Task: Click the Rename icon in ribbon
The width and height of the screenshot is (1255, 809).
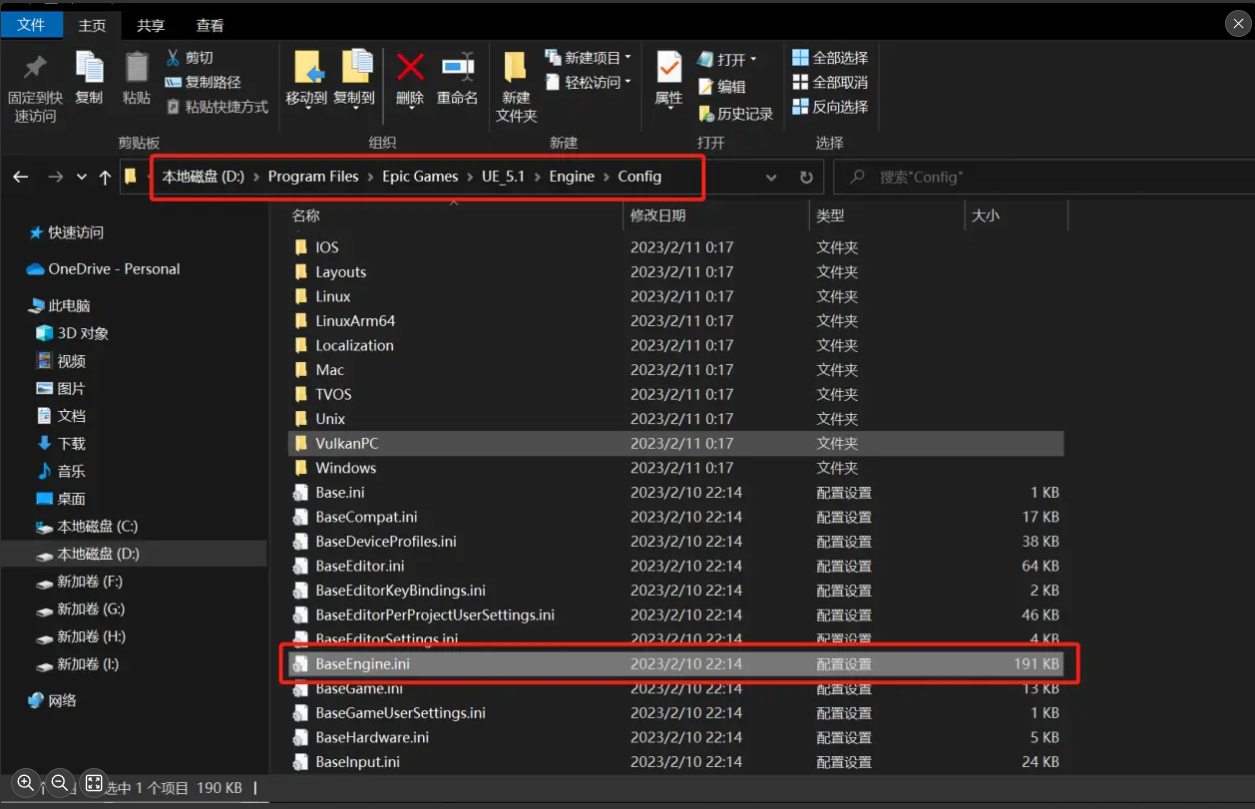Action: click(x=457, y=68)
